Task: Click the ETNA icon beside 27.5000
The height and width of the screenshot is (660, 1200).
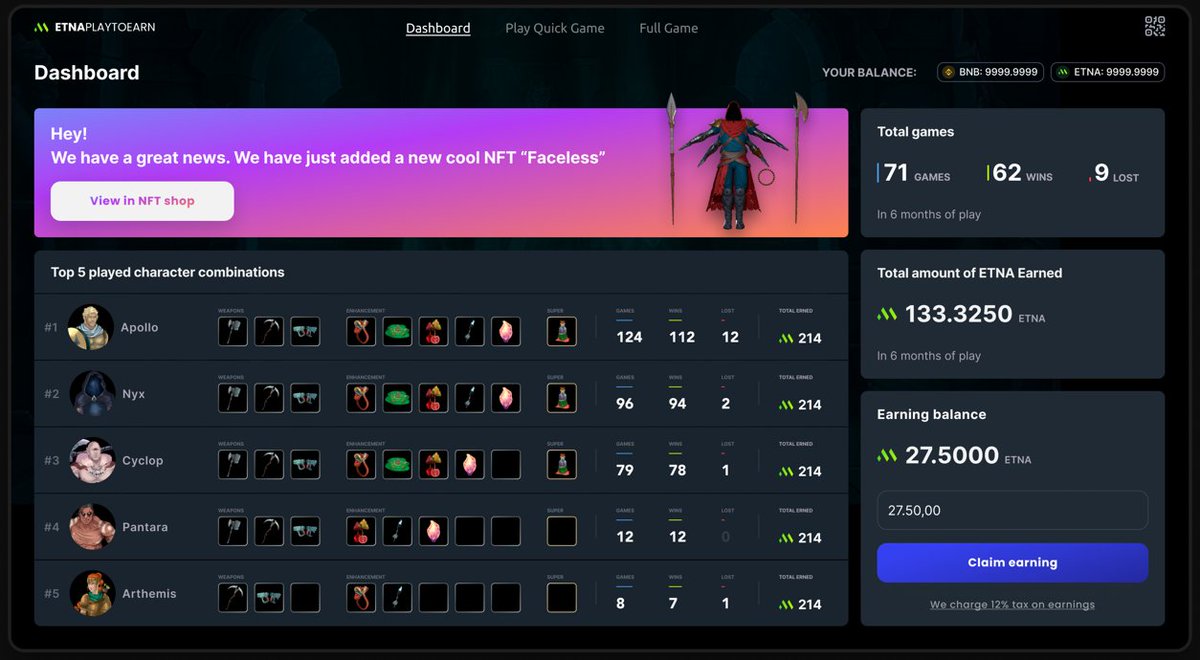Action: click(x=887, y=456)
